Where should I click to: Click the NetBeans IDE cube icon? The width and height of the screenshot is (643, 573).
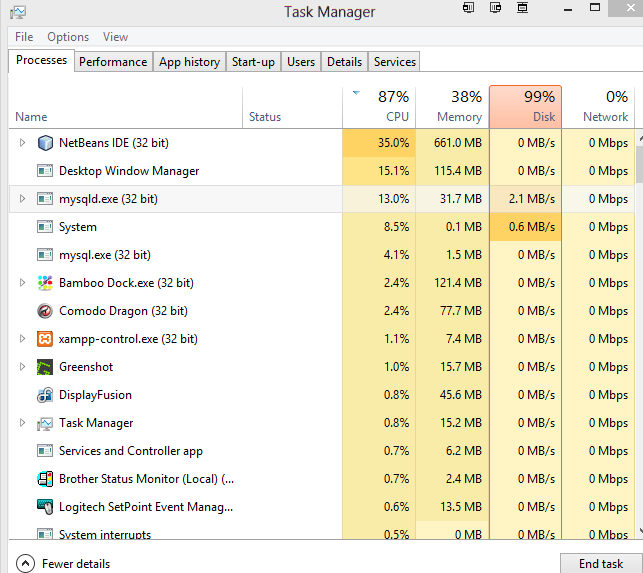click(x=45, y=143)
